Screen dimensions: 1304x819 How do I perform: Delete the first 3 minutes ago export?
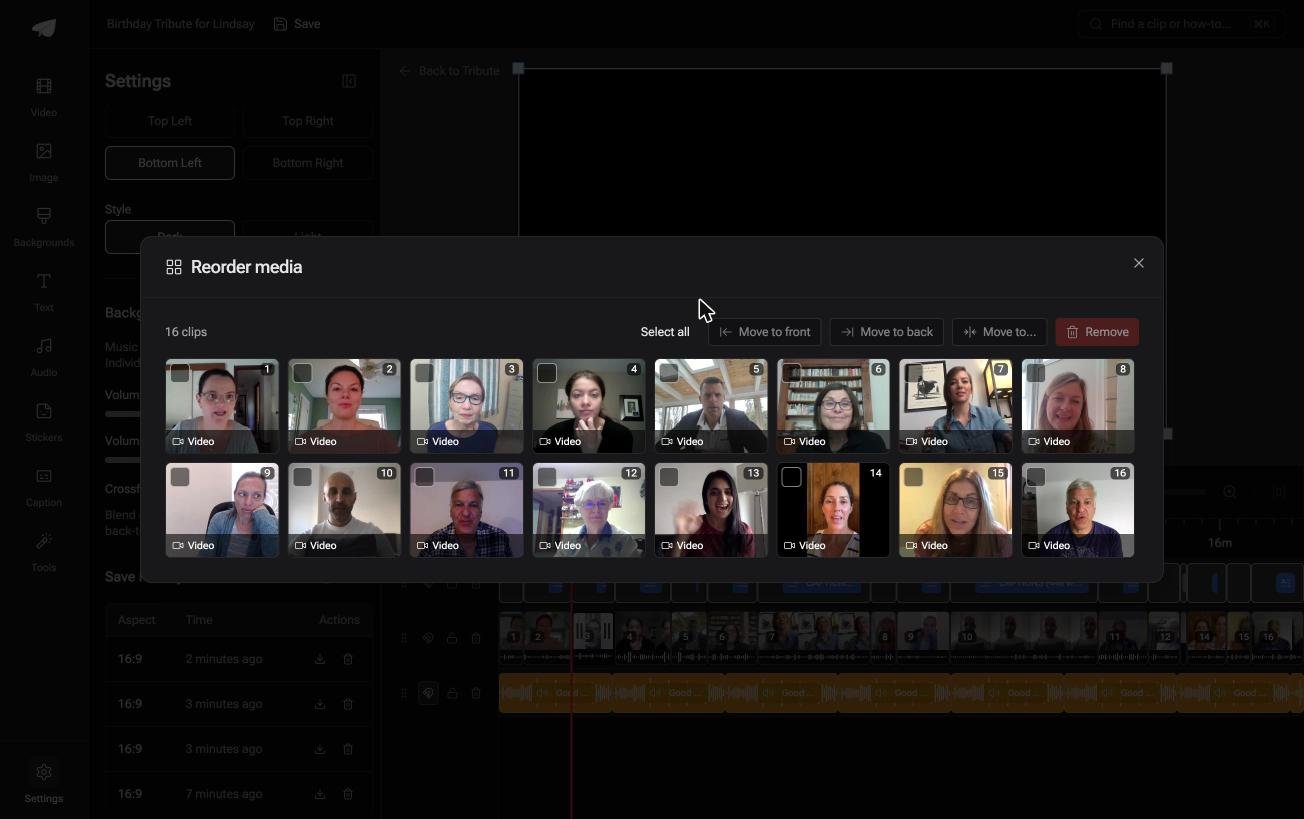click(348, 704)
